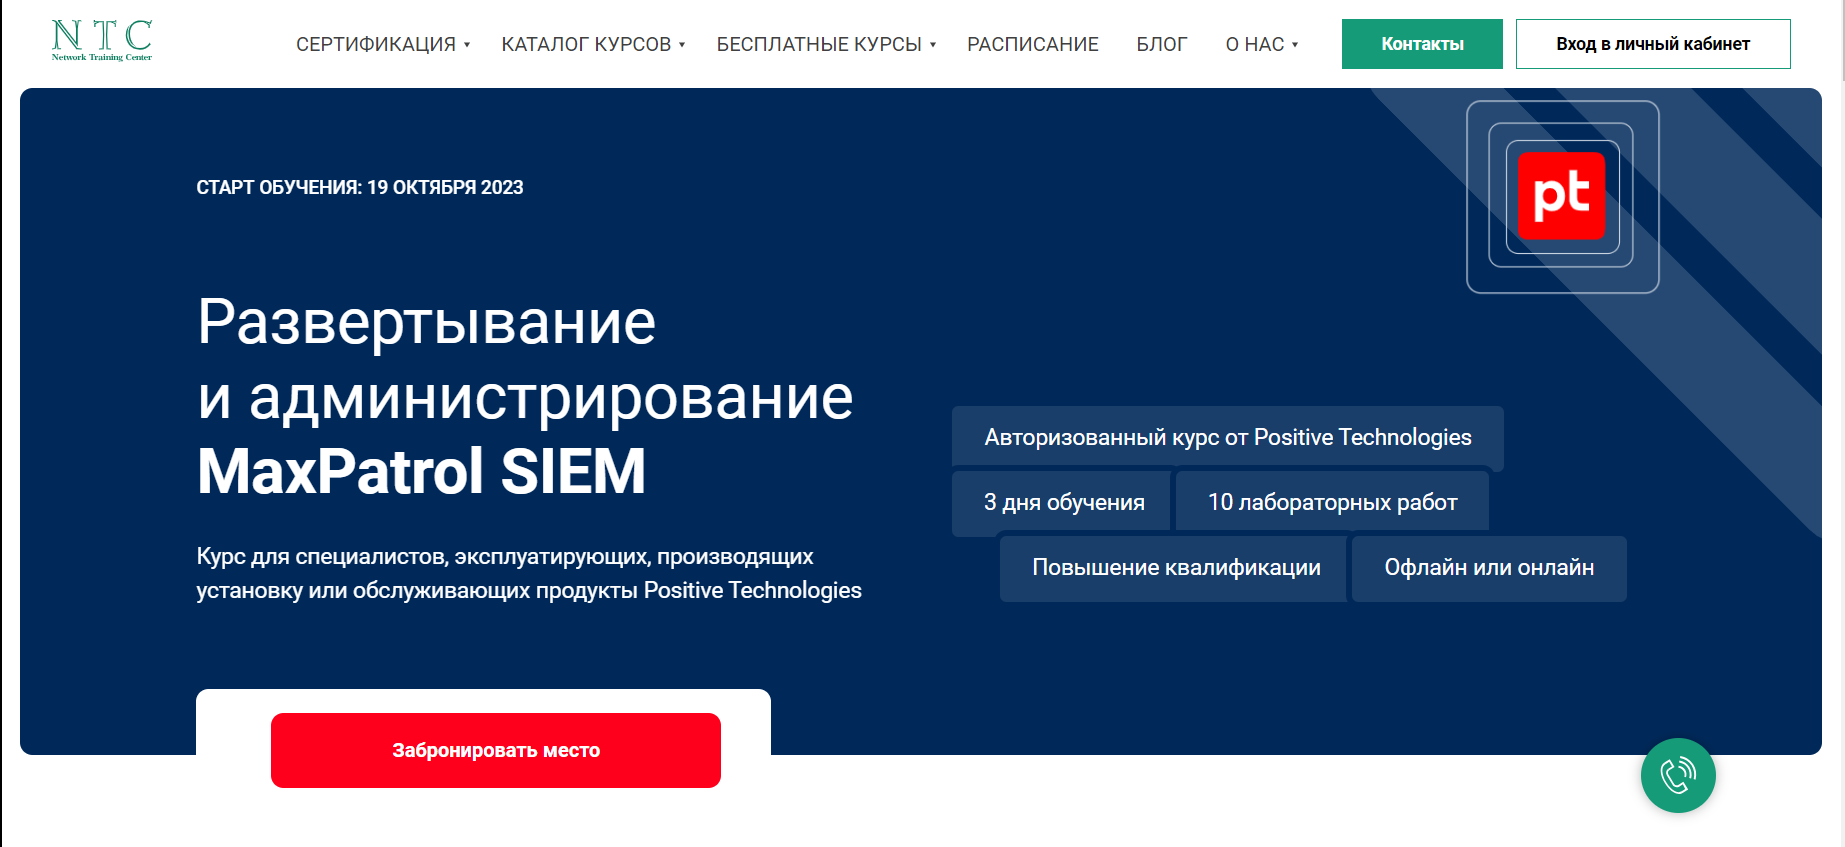
Task: Go to the РАСПИСАНИЕ page
Action: point(1033,44)
